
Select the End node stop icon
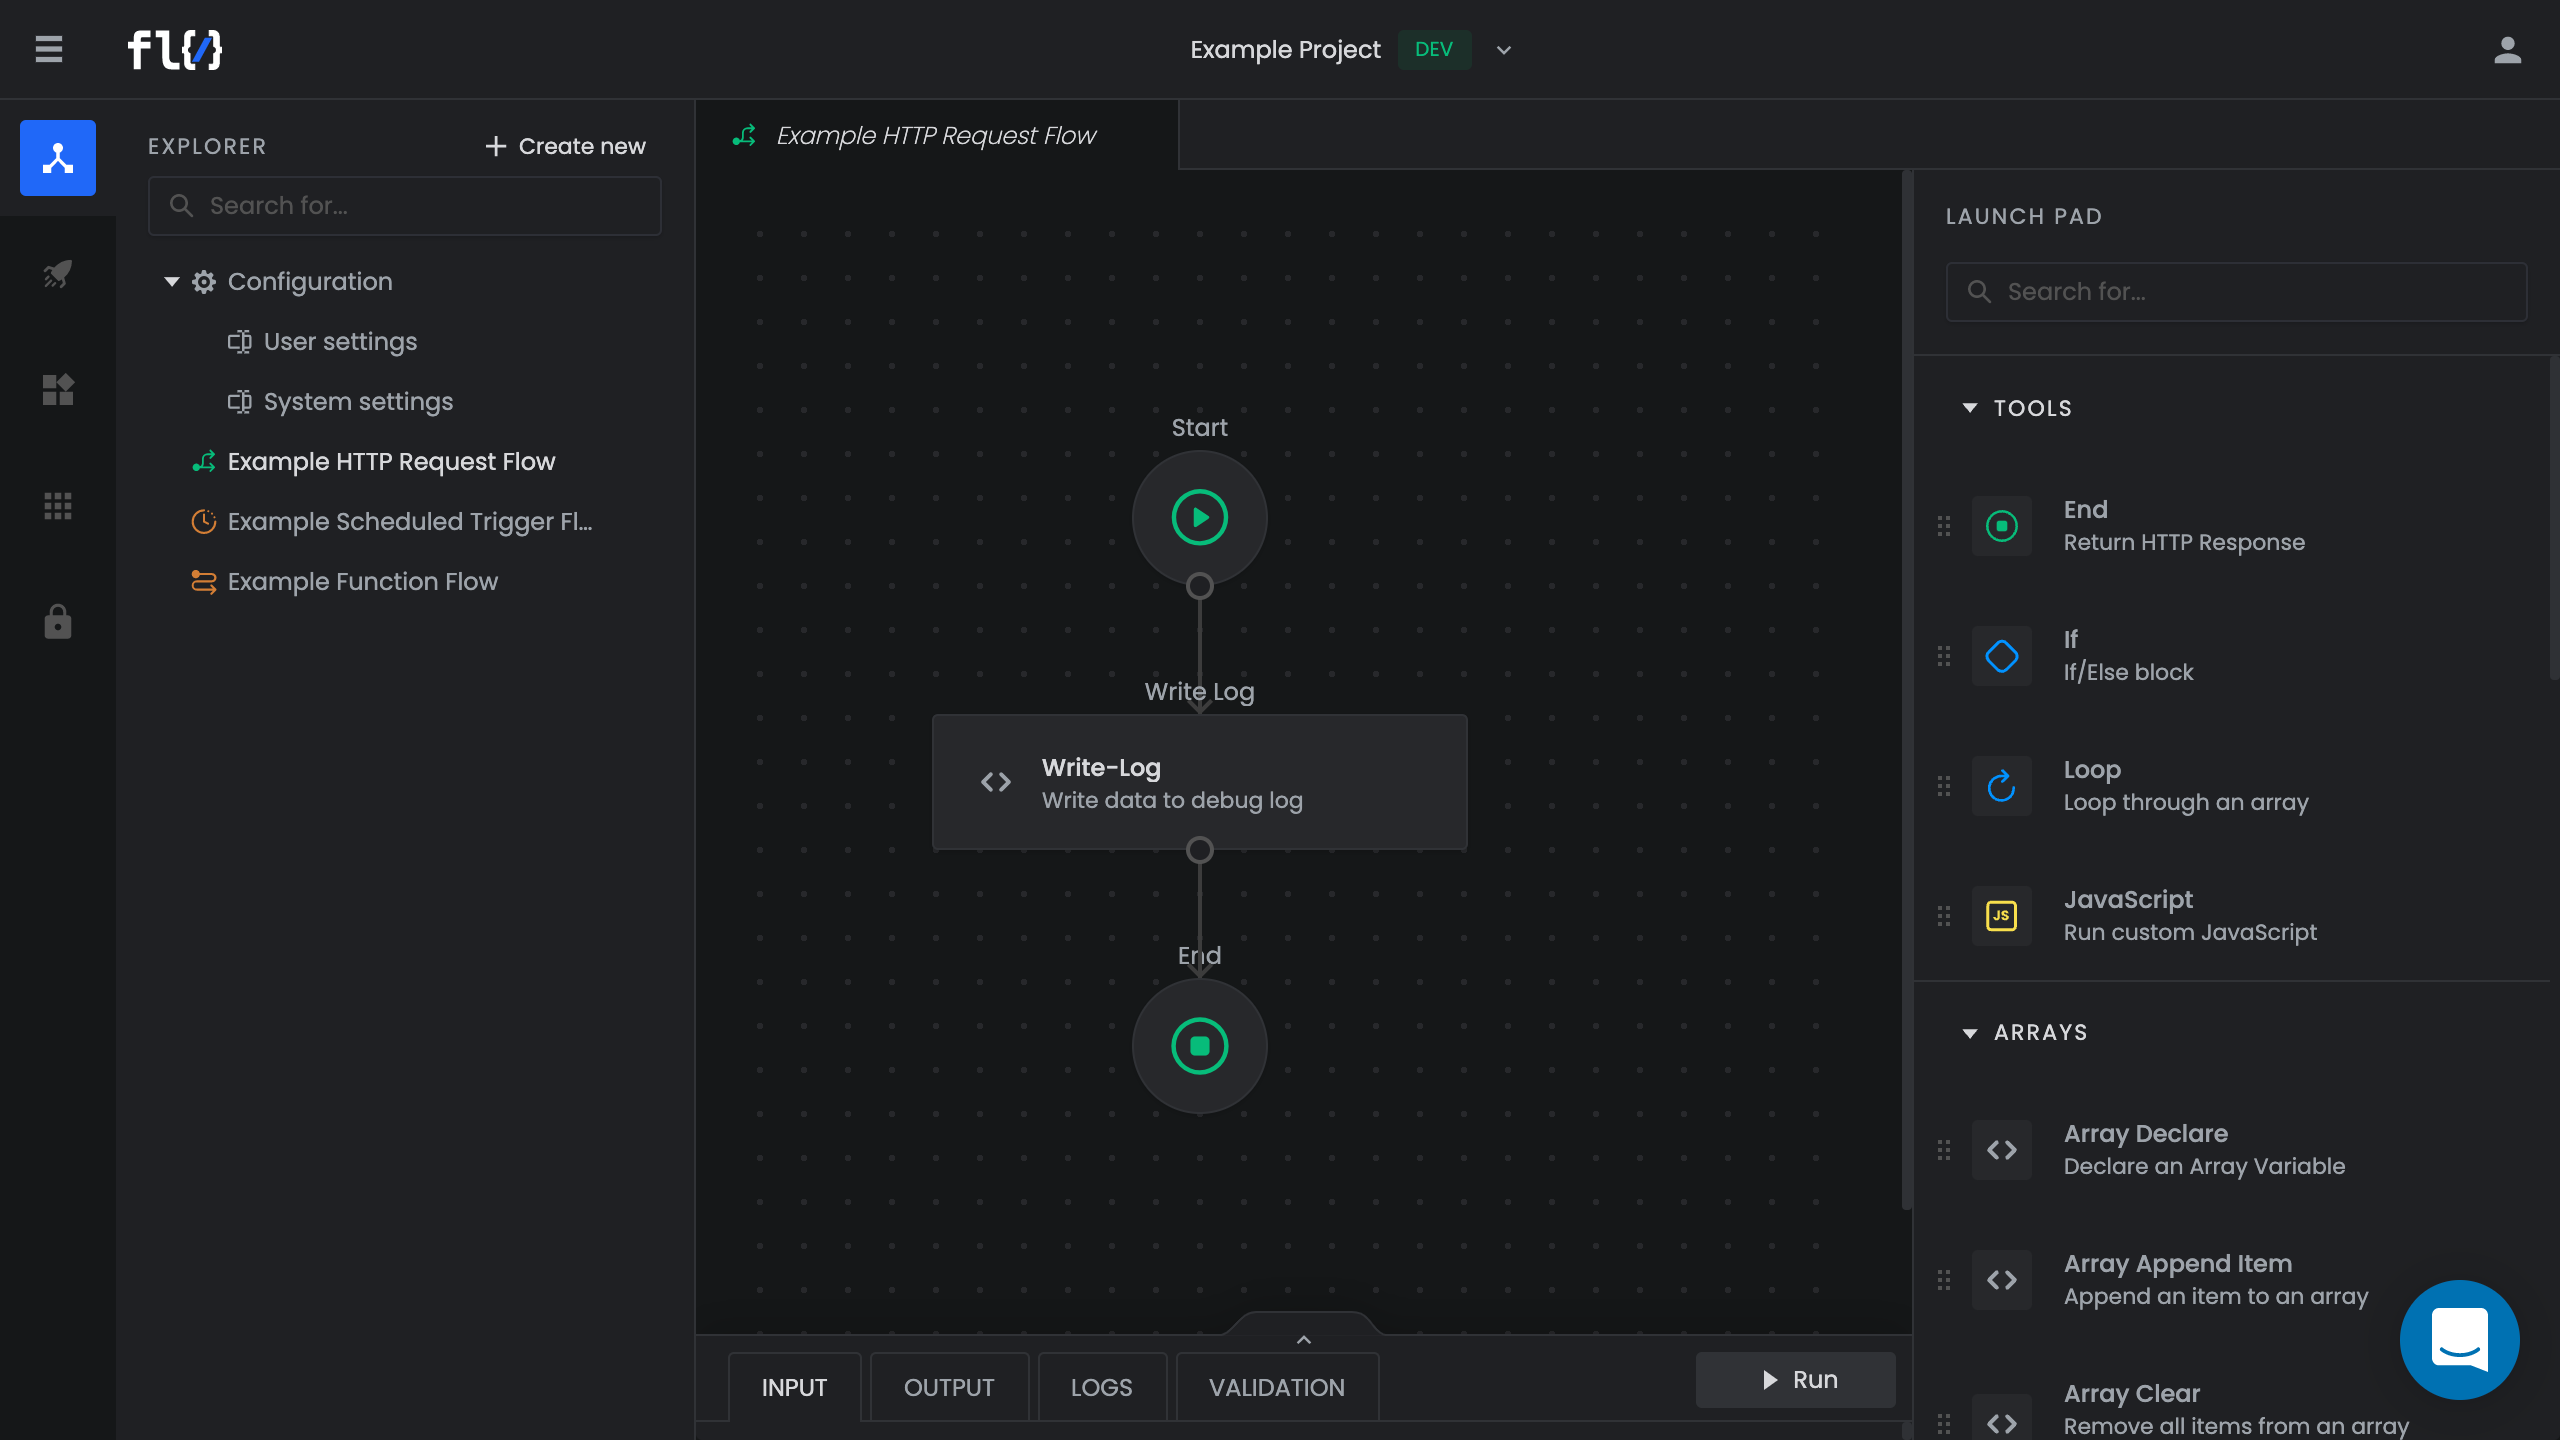1199,1046
